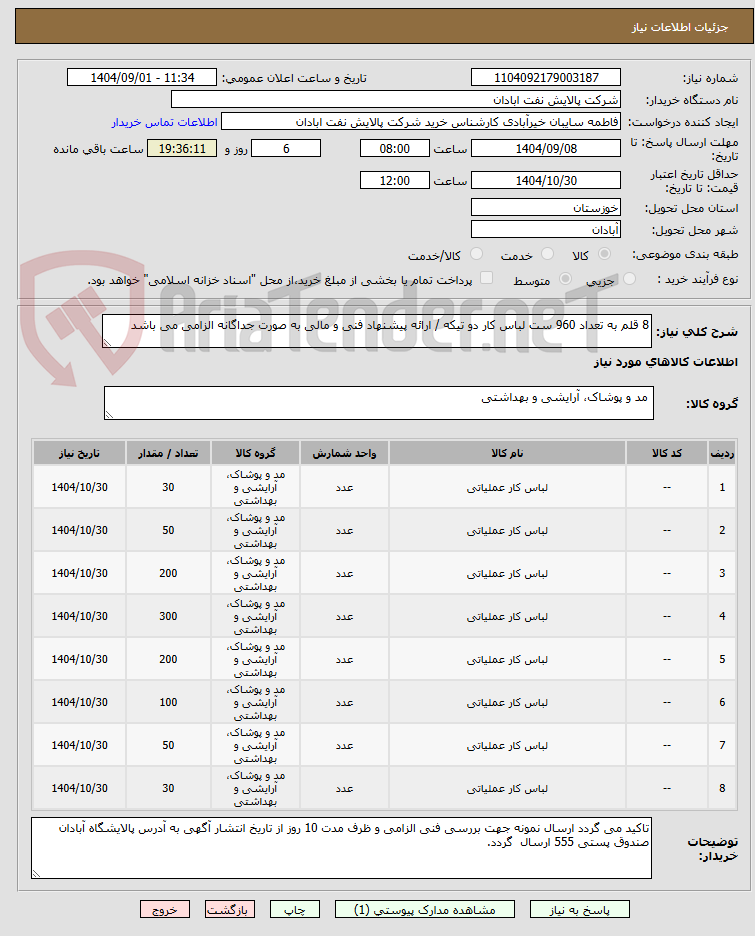
Task: Click the خروج exit button
Action: (x=165, y=909)
